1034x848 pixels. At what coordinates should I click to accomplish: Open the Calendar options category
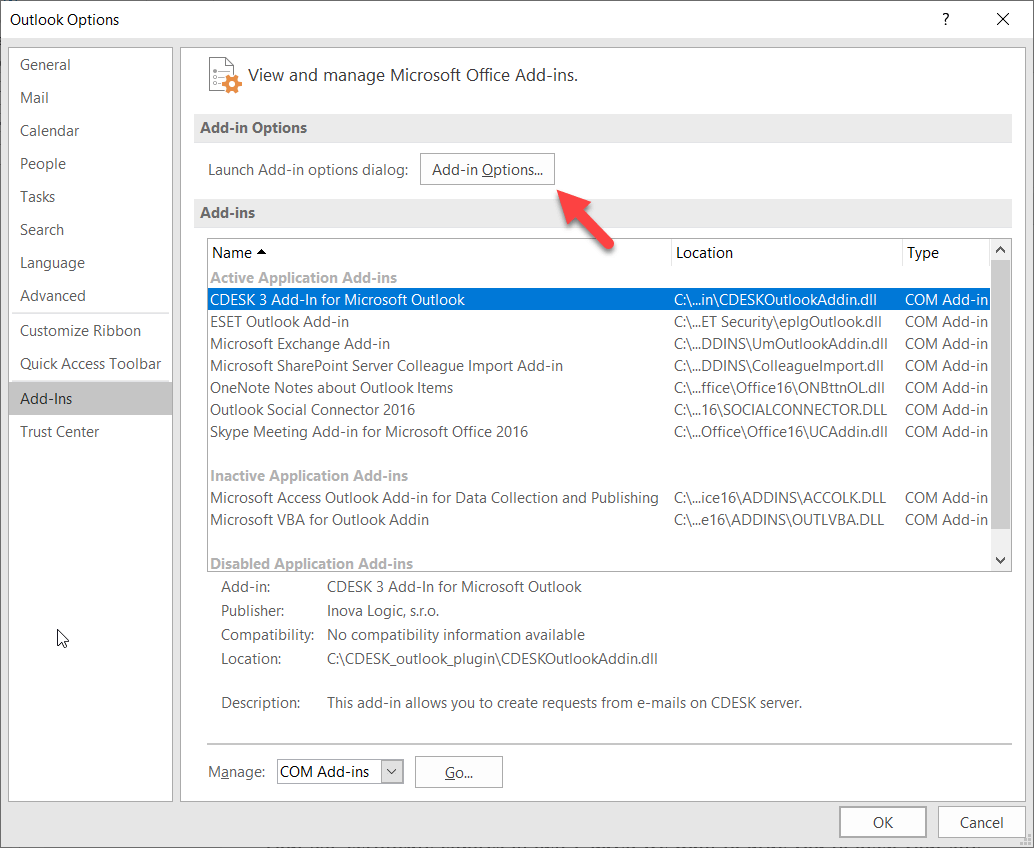pyautogui.click(x=90, y=131)
